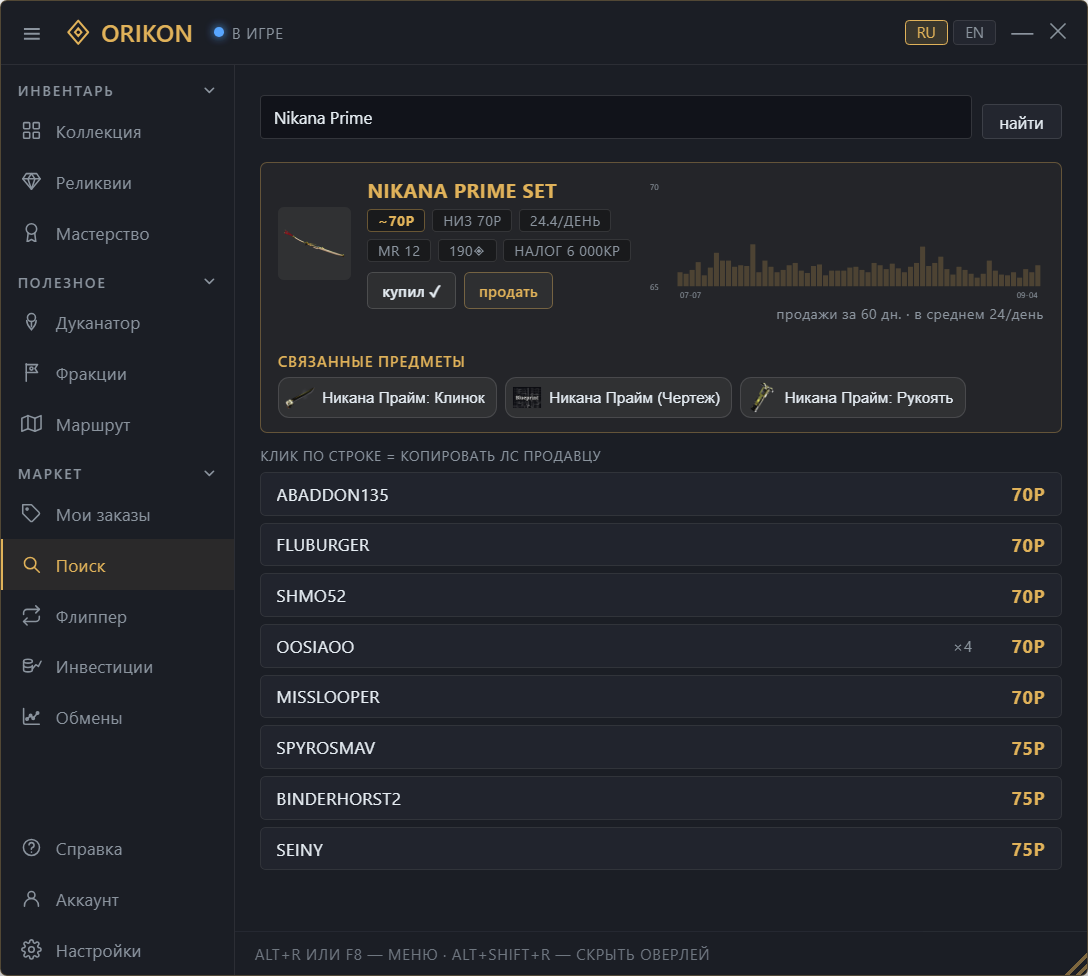Collapse the ИНВЕНТАРЬ section chevron
The height and width of the screenshot is (976, 1088).
(x=209, y=90)
